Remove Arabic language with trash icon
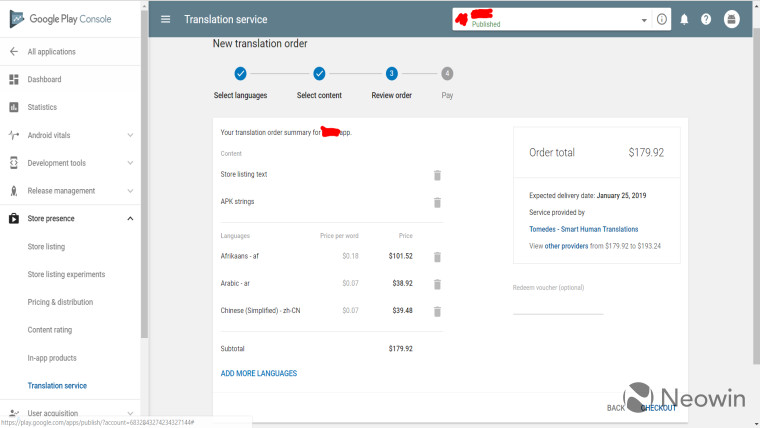The height and width of the screenshot is (428, 760). click(437, 284)
